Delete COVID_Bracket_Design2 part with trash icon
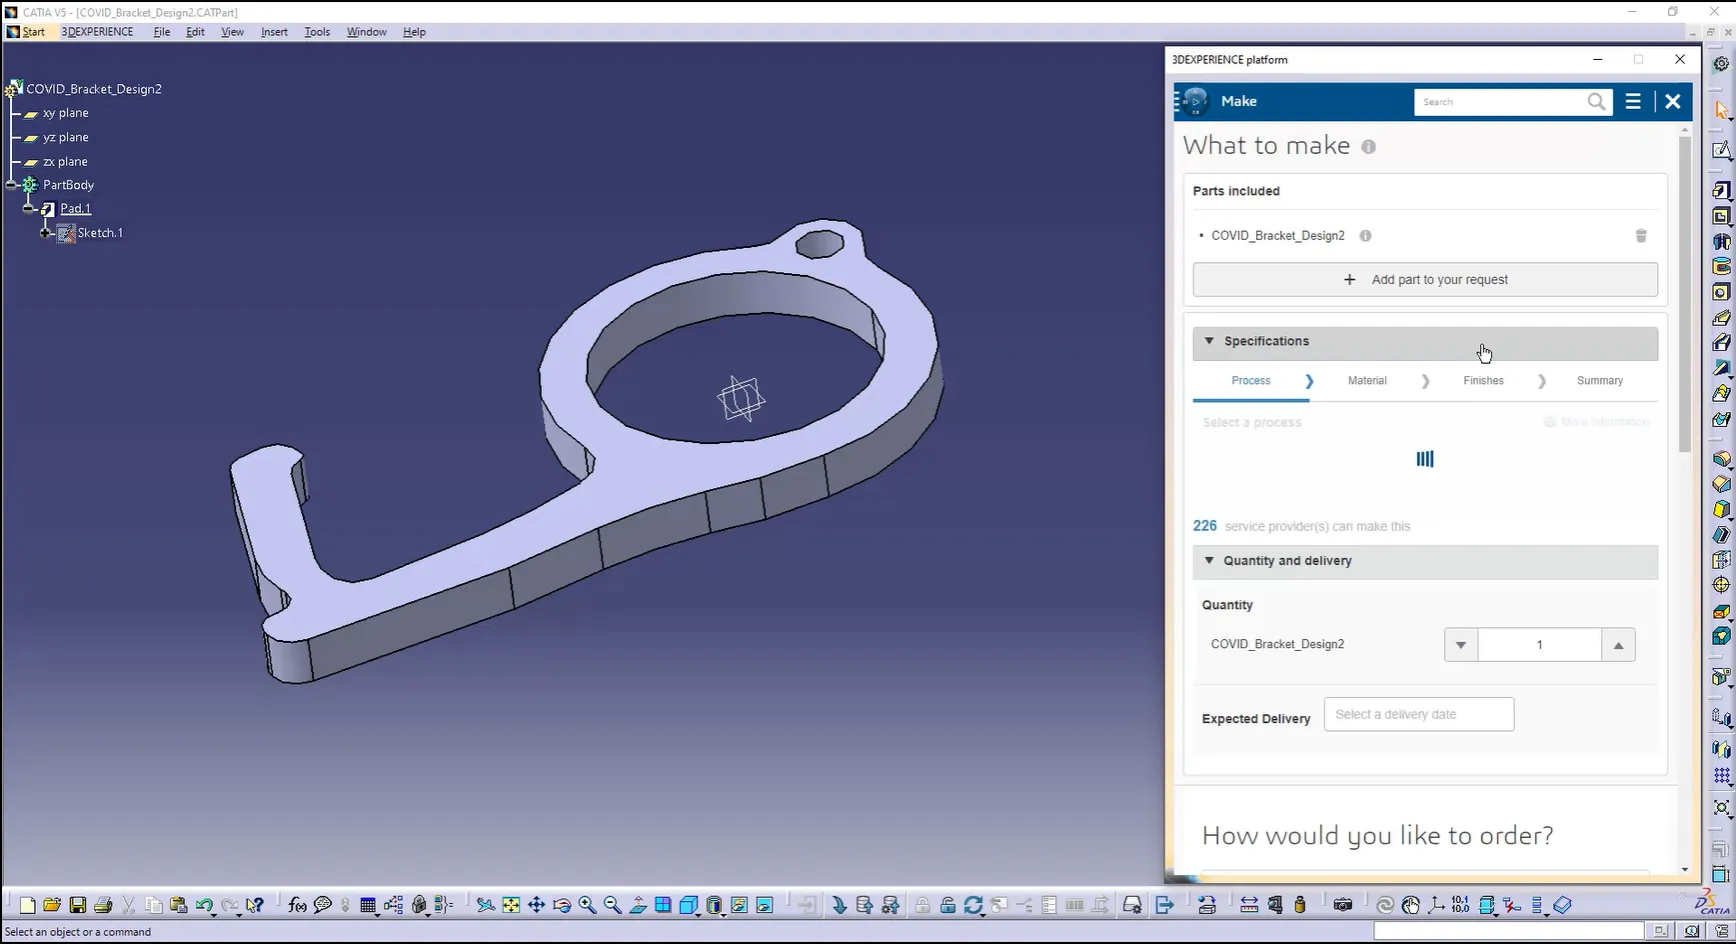This screenshot has width=1736, height=944. click(x=1641, y=236)
